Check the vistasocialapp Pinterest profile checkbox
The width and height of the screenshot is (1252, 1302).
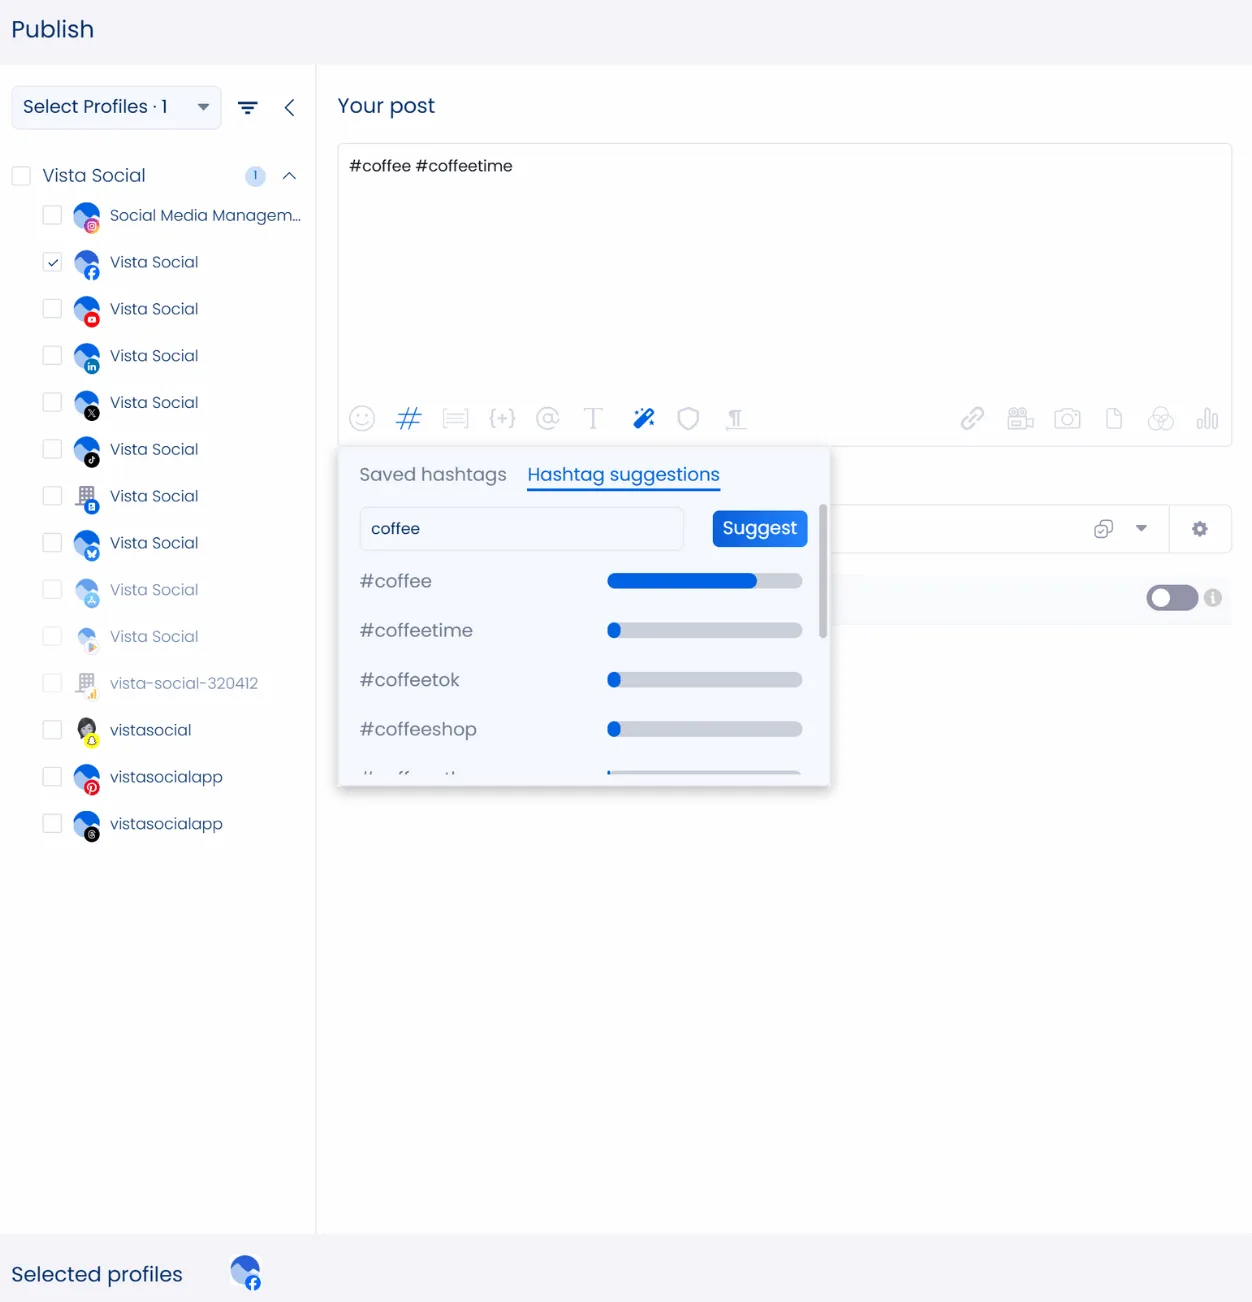(x=53, y=777)
